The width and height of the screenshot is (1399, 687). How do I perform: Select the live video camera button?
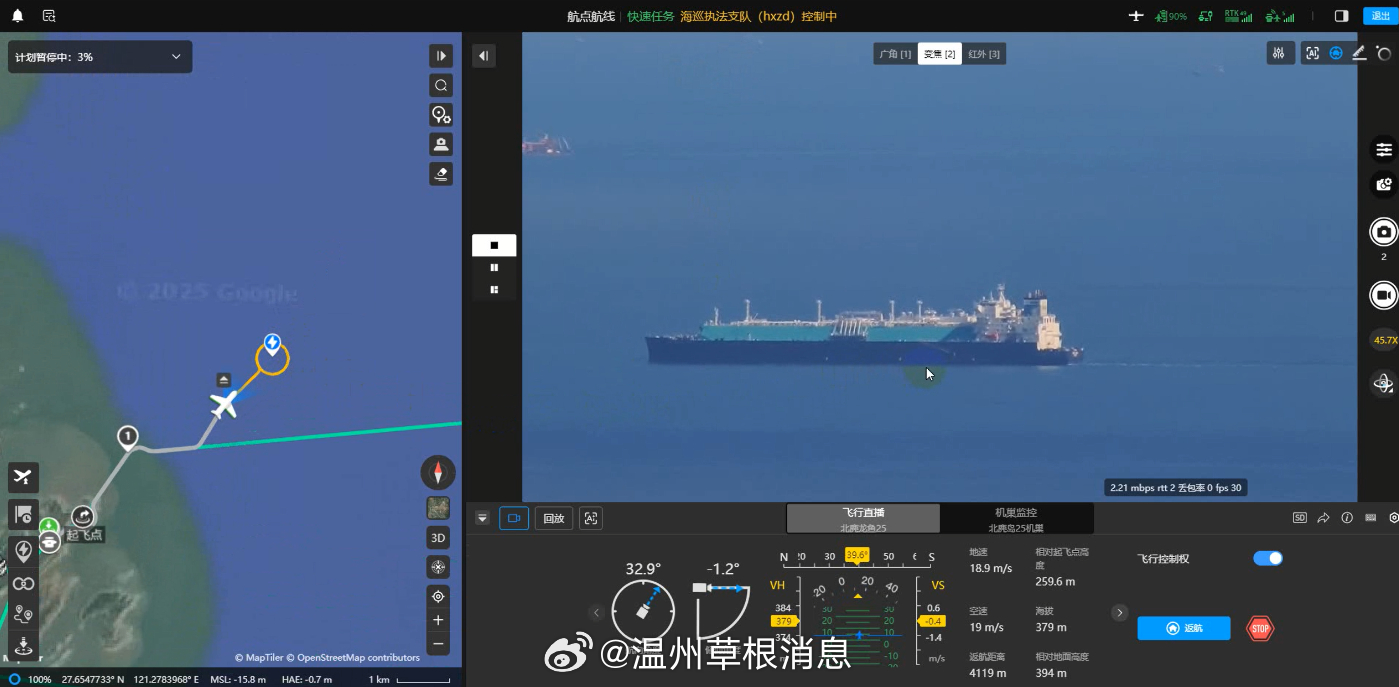[x=514, y=518]
